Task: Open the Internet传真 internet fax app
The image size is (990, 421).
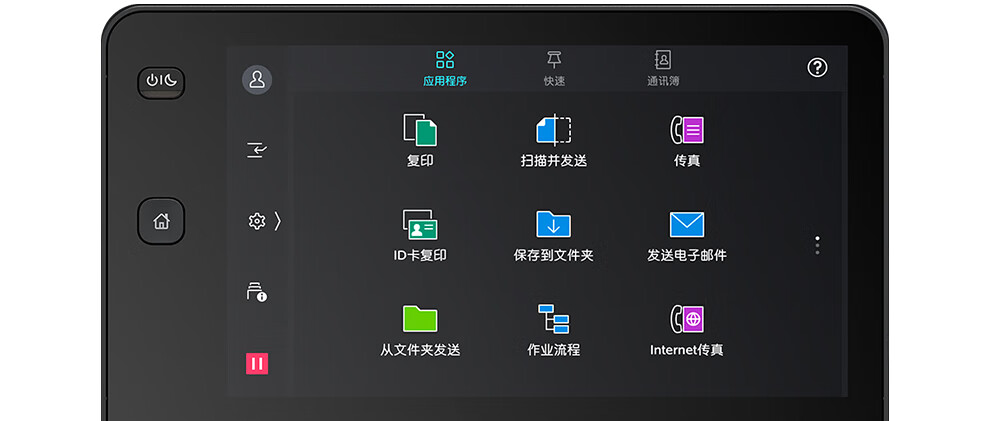Action: (x=687, y=330)
